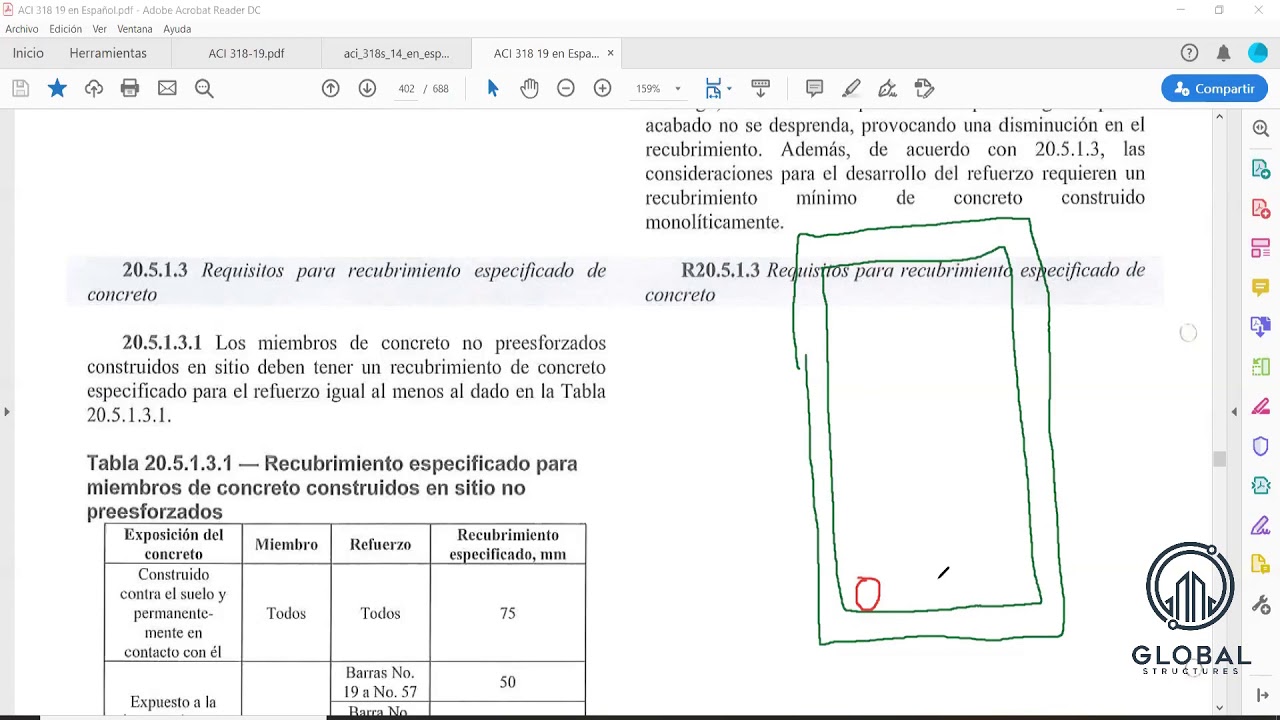Expand the left navigation pane arrow

coord(6,411)
